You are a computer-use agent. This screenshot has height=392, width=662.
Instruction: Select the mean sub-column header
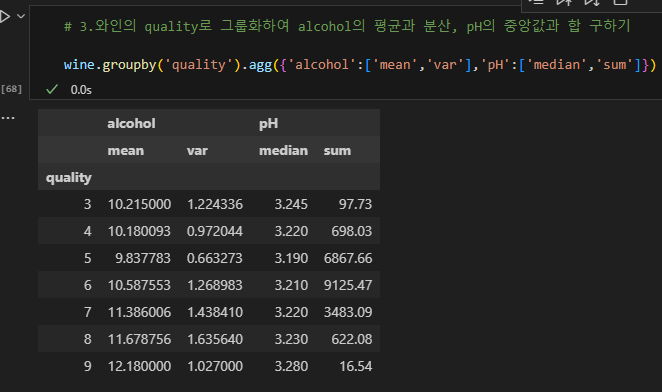[126, 150]
